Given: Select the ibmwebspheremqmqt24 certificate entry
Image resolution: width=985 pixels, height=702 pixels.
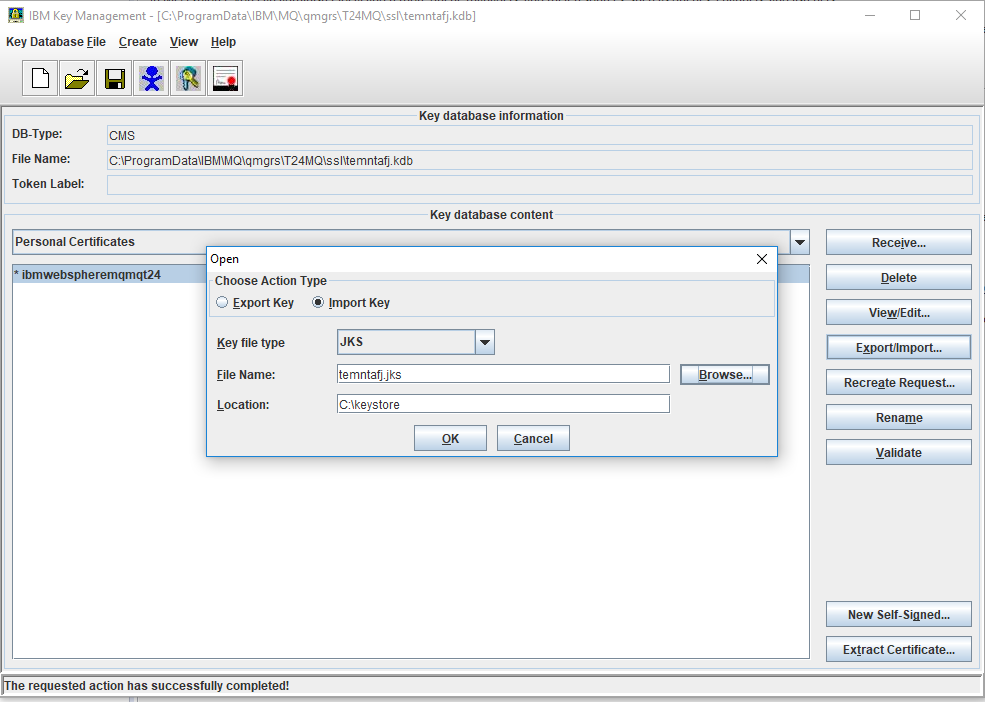Looking at the screenshot, I should coord(109,275).
